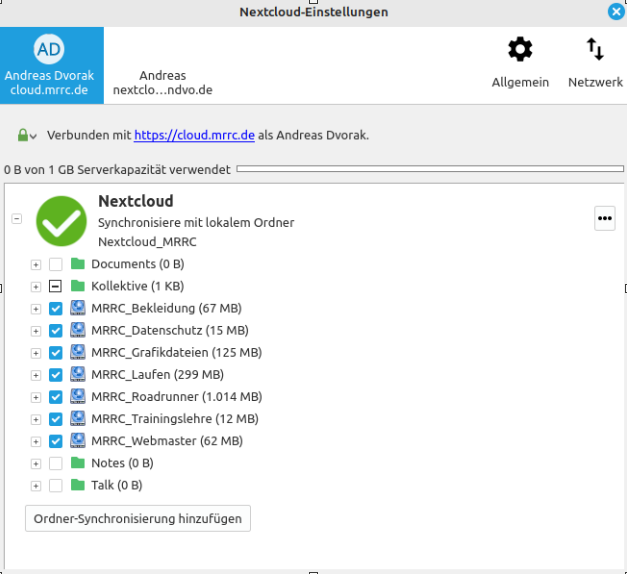Select Kollektive (1 KB) row

pos(137,286)
